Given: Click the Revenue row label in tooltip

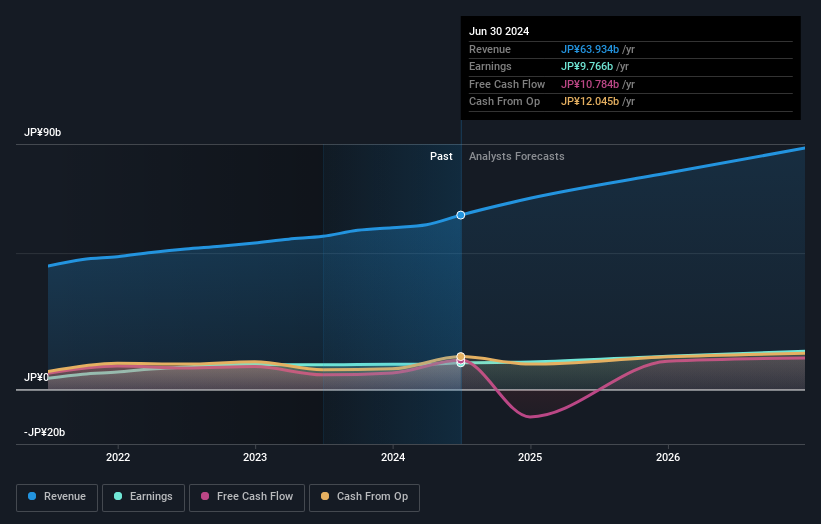Looking at the screenshot, I should (x=490, y=49).
